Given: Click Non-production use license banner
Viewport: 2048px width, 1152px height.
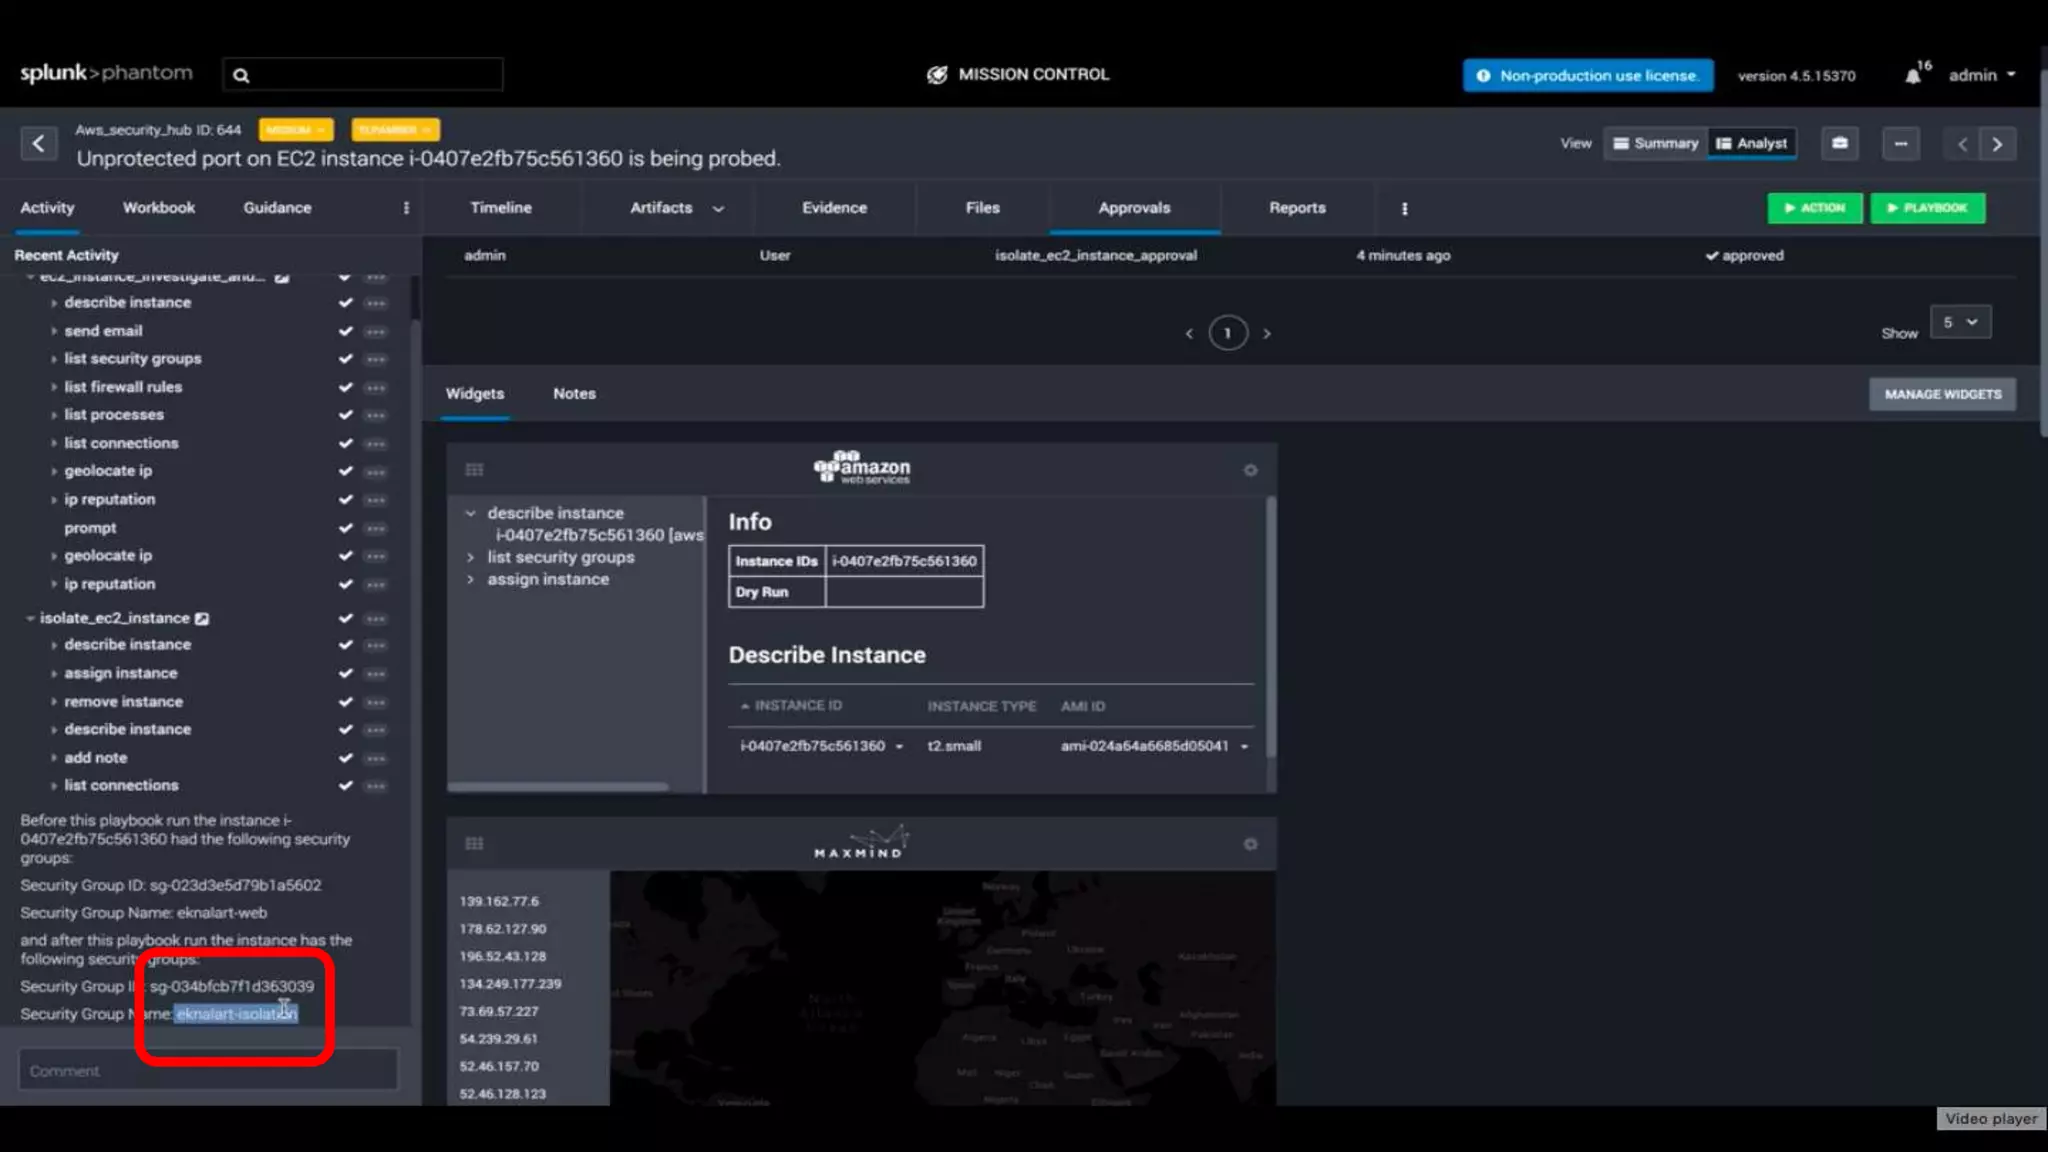Looking at the screenshot, I should 1588,76.
